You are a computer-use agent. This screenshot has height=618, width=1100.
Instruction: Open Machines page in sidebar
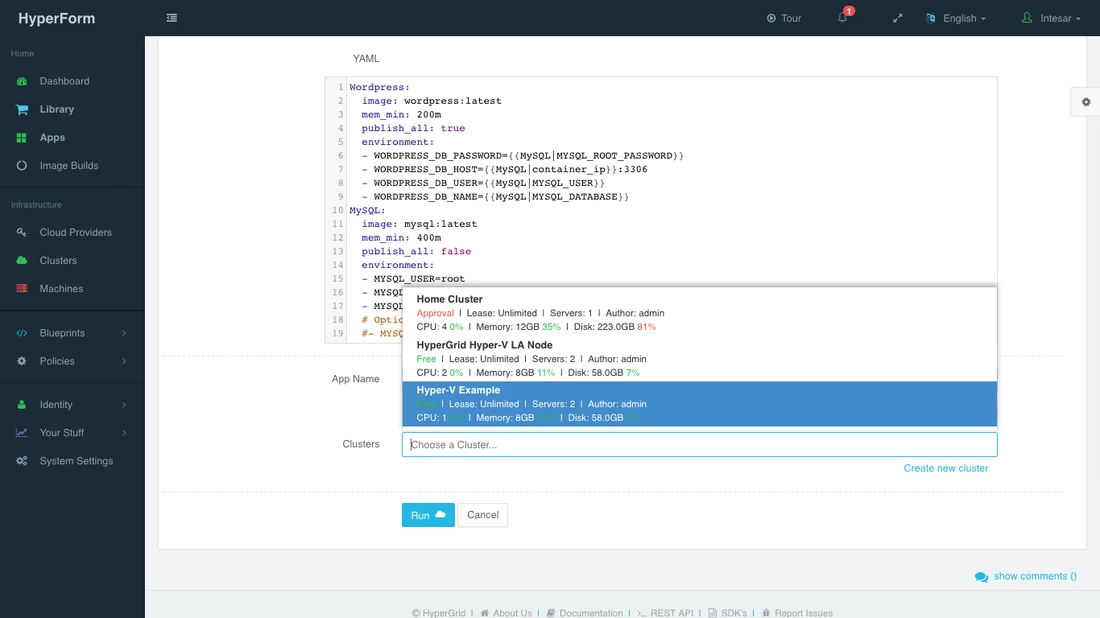[61, 288]
